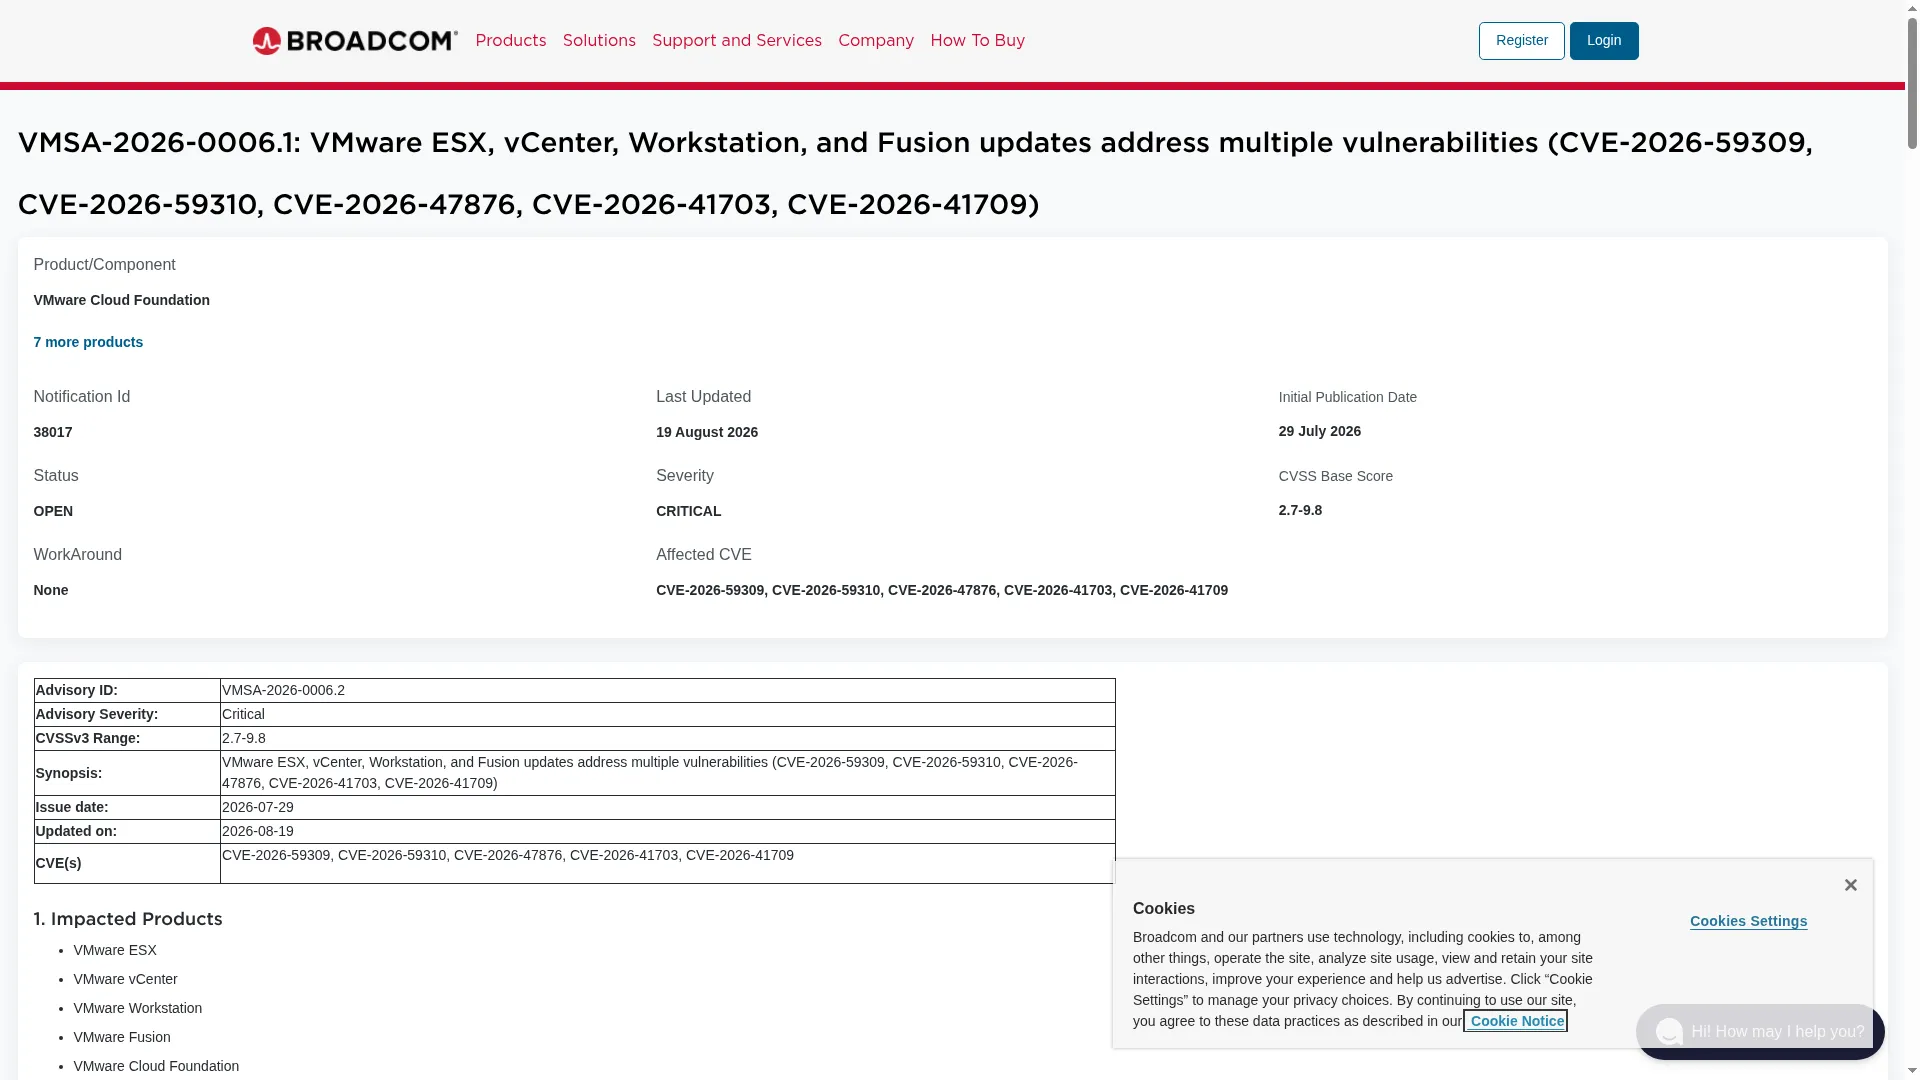
Task: Click the Broadcom logo
Action: (x=355, y=41)
